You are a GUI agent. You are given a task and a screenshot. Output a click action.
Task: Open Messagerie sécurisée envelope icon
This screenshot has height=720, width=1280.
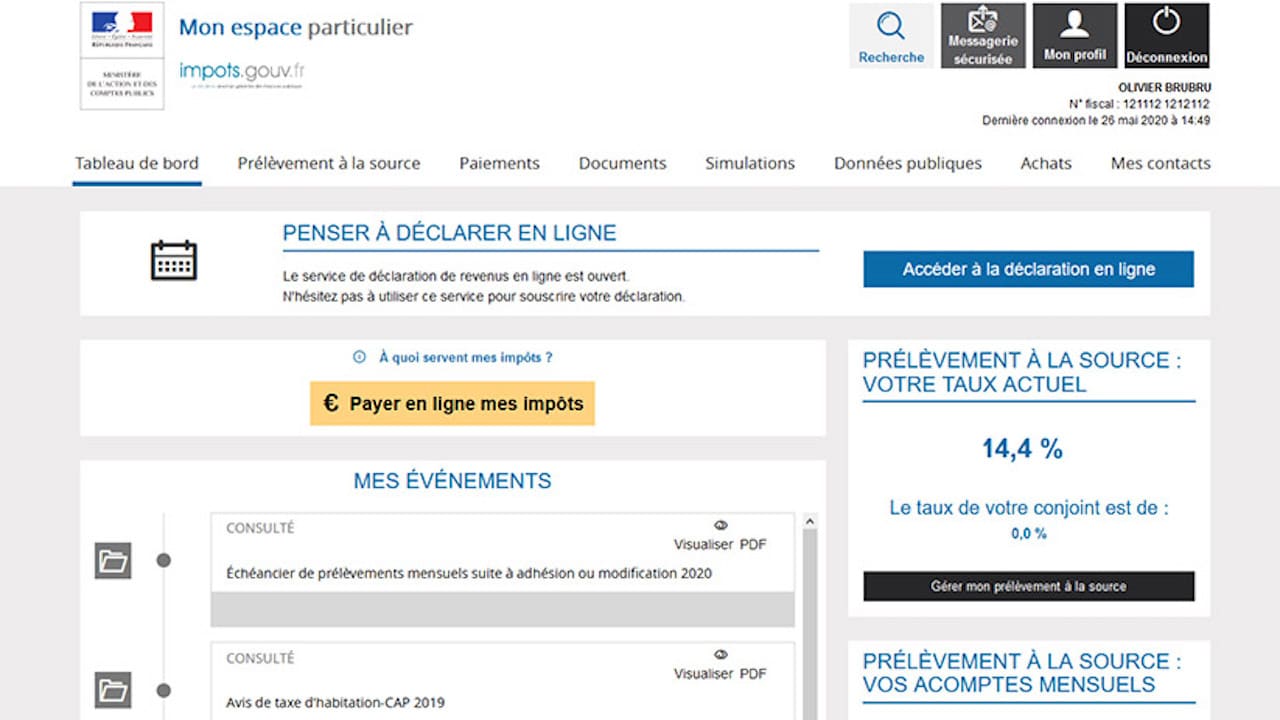(x=983, y=22)
